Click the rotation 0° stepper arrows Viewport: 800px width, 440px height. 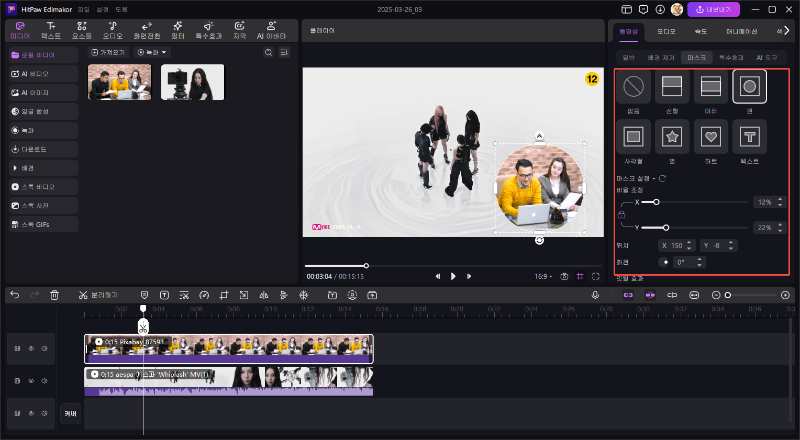tap(699, 262)
